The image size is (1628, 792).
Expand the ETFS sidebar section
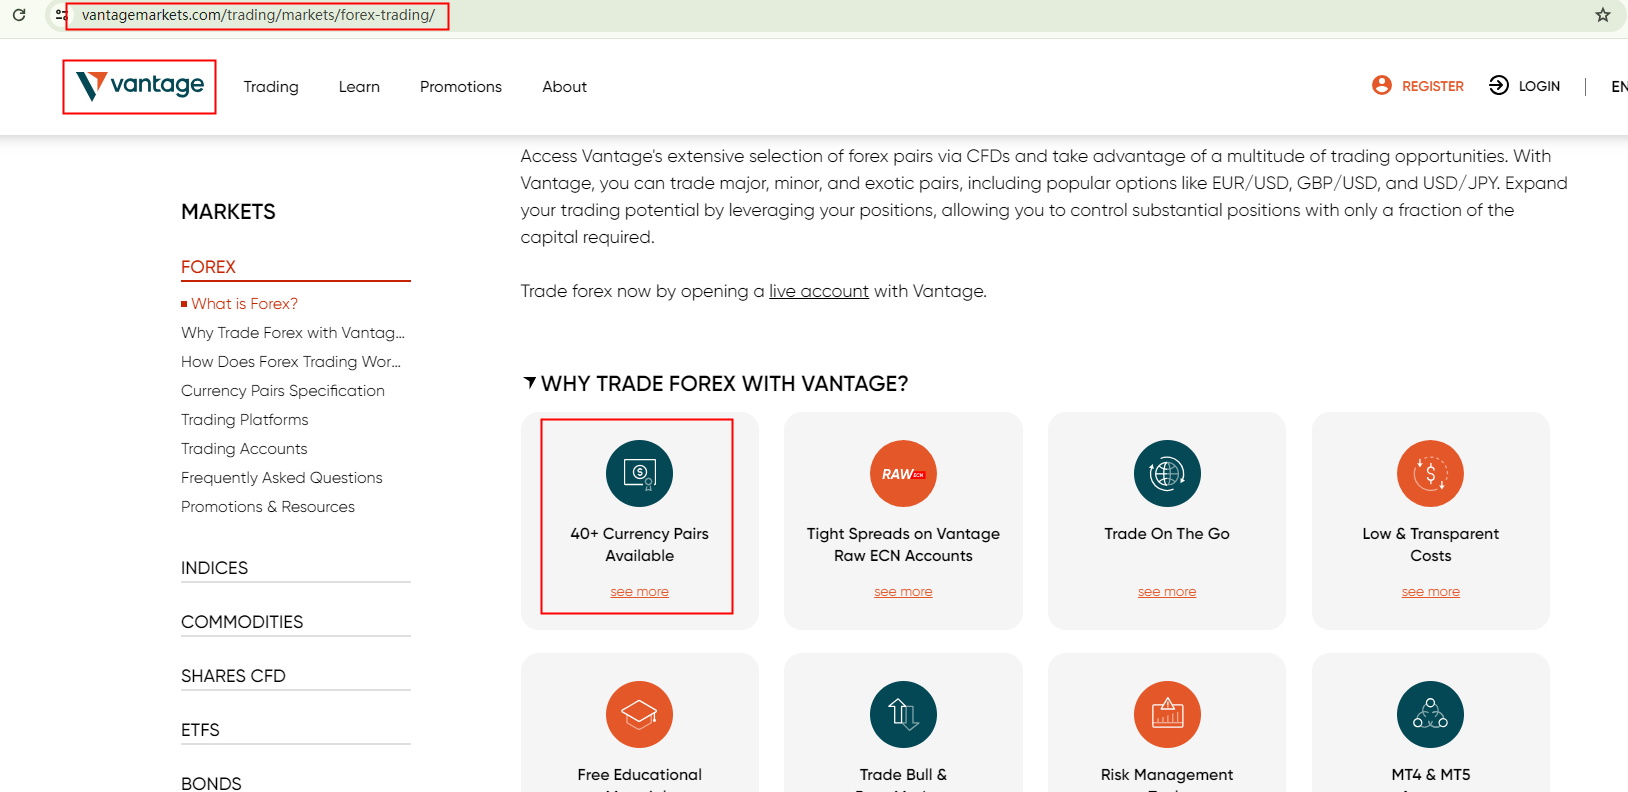pos(200,730)
